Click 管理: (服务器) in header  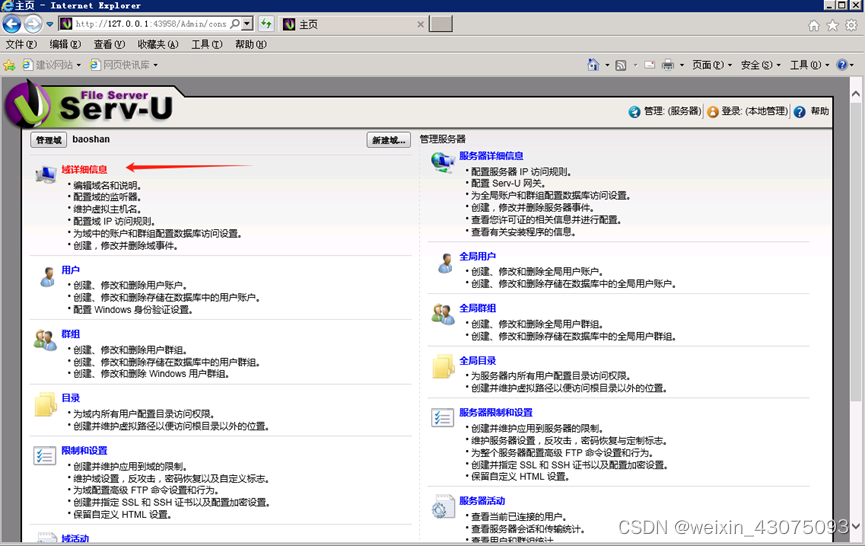665,111
